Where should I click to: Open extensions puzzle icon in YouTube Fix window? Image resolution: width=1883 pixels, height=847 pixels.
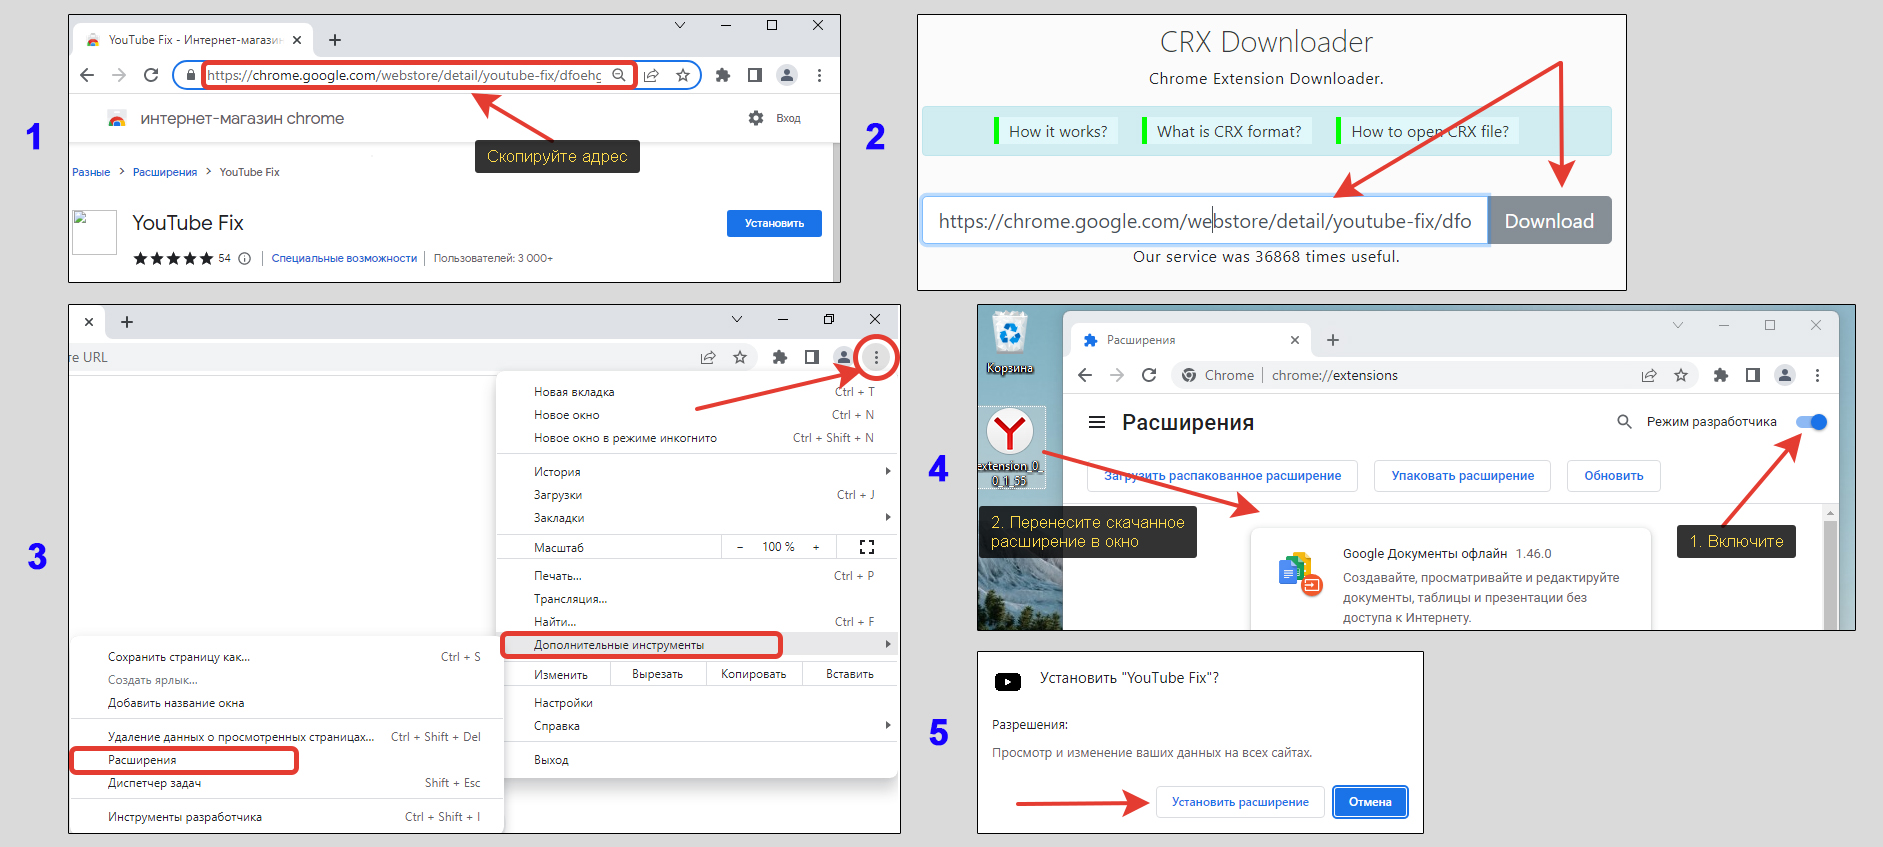point(723,75)
